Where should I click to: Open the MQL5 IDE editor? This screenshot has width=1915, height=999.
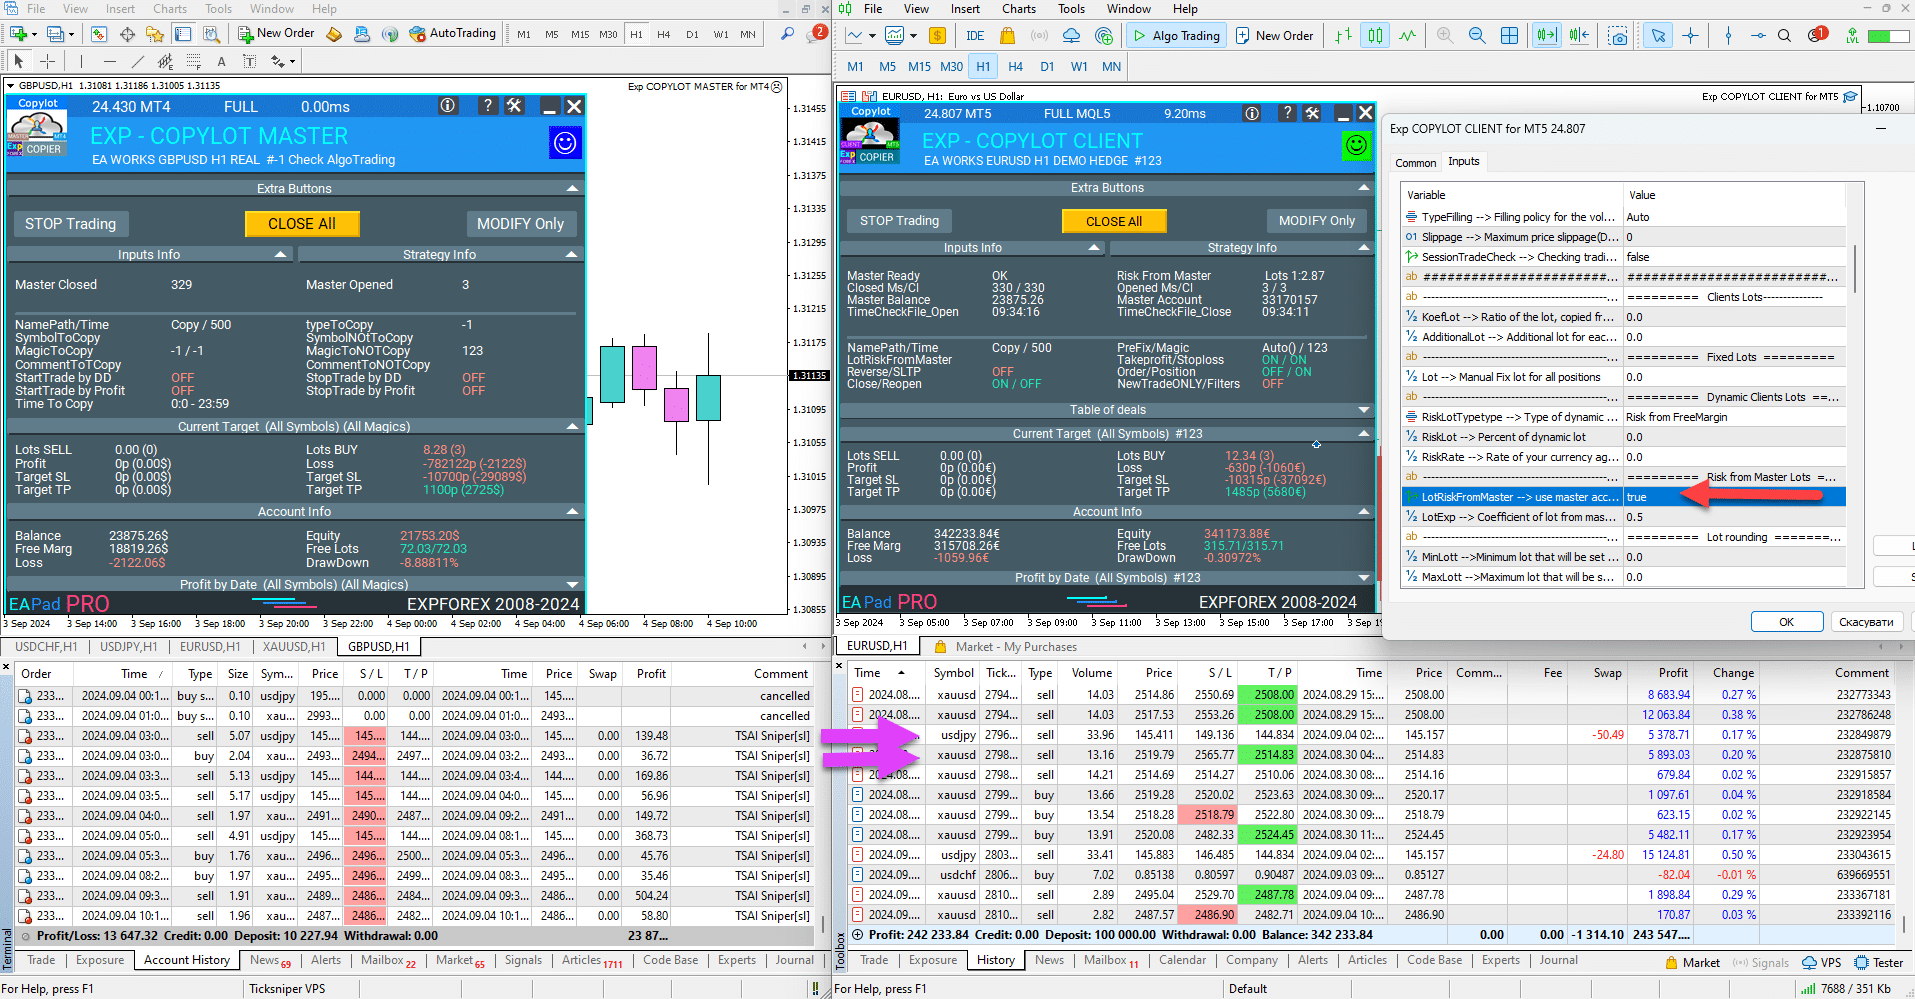[974, 36]
